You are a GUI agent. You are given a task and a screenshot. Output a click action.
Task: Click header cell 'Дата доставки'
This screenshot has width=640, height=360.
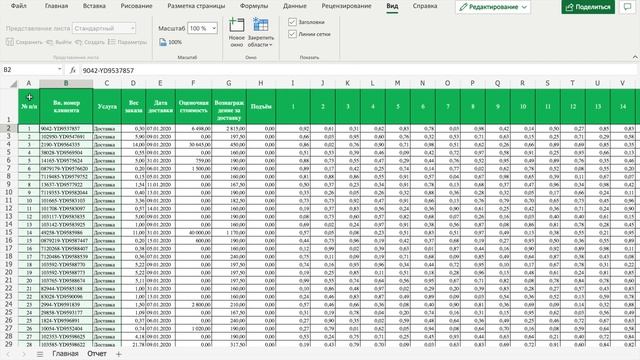point(160,107)
